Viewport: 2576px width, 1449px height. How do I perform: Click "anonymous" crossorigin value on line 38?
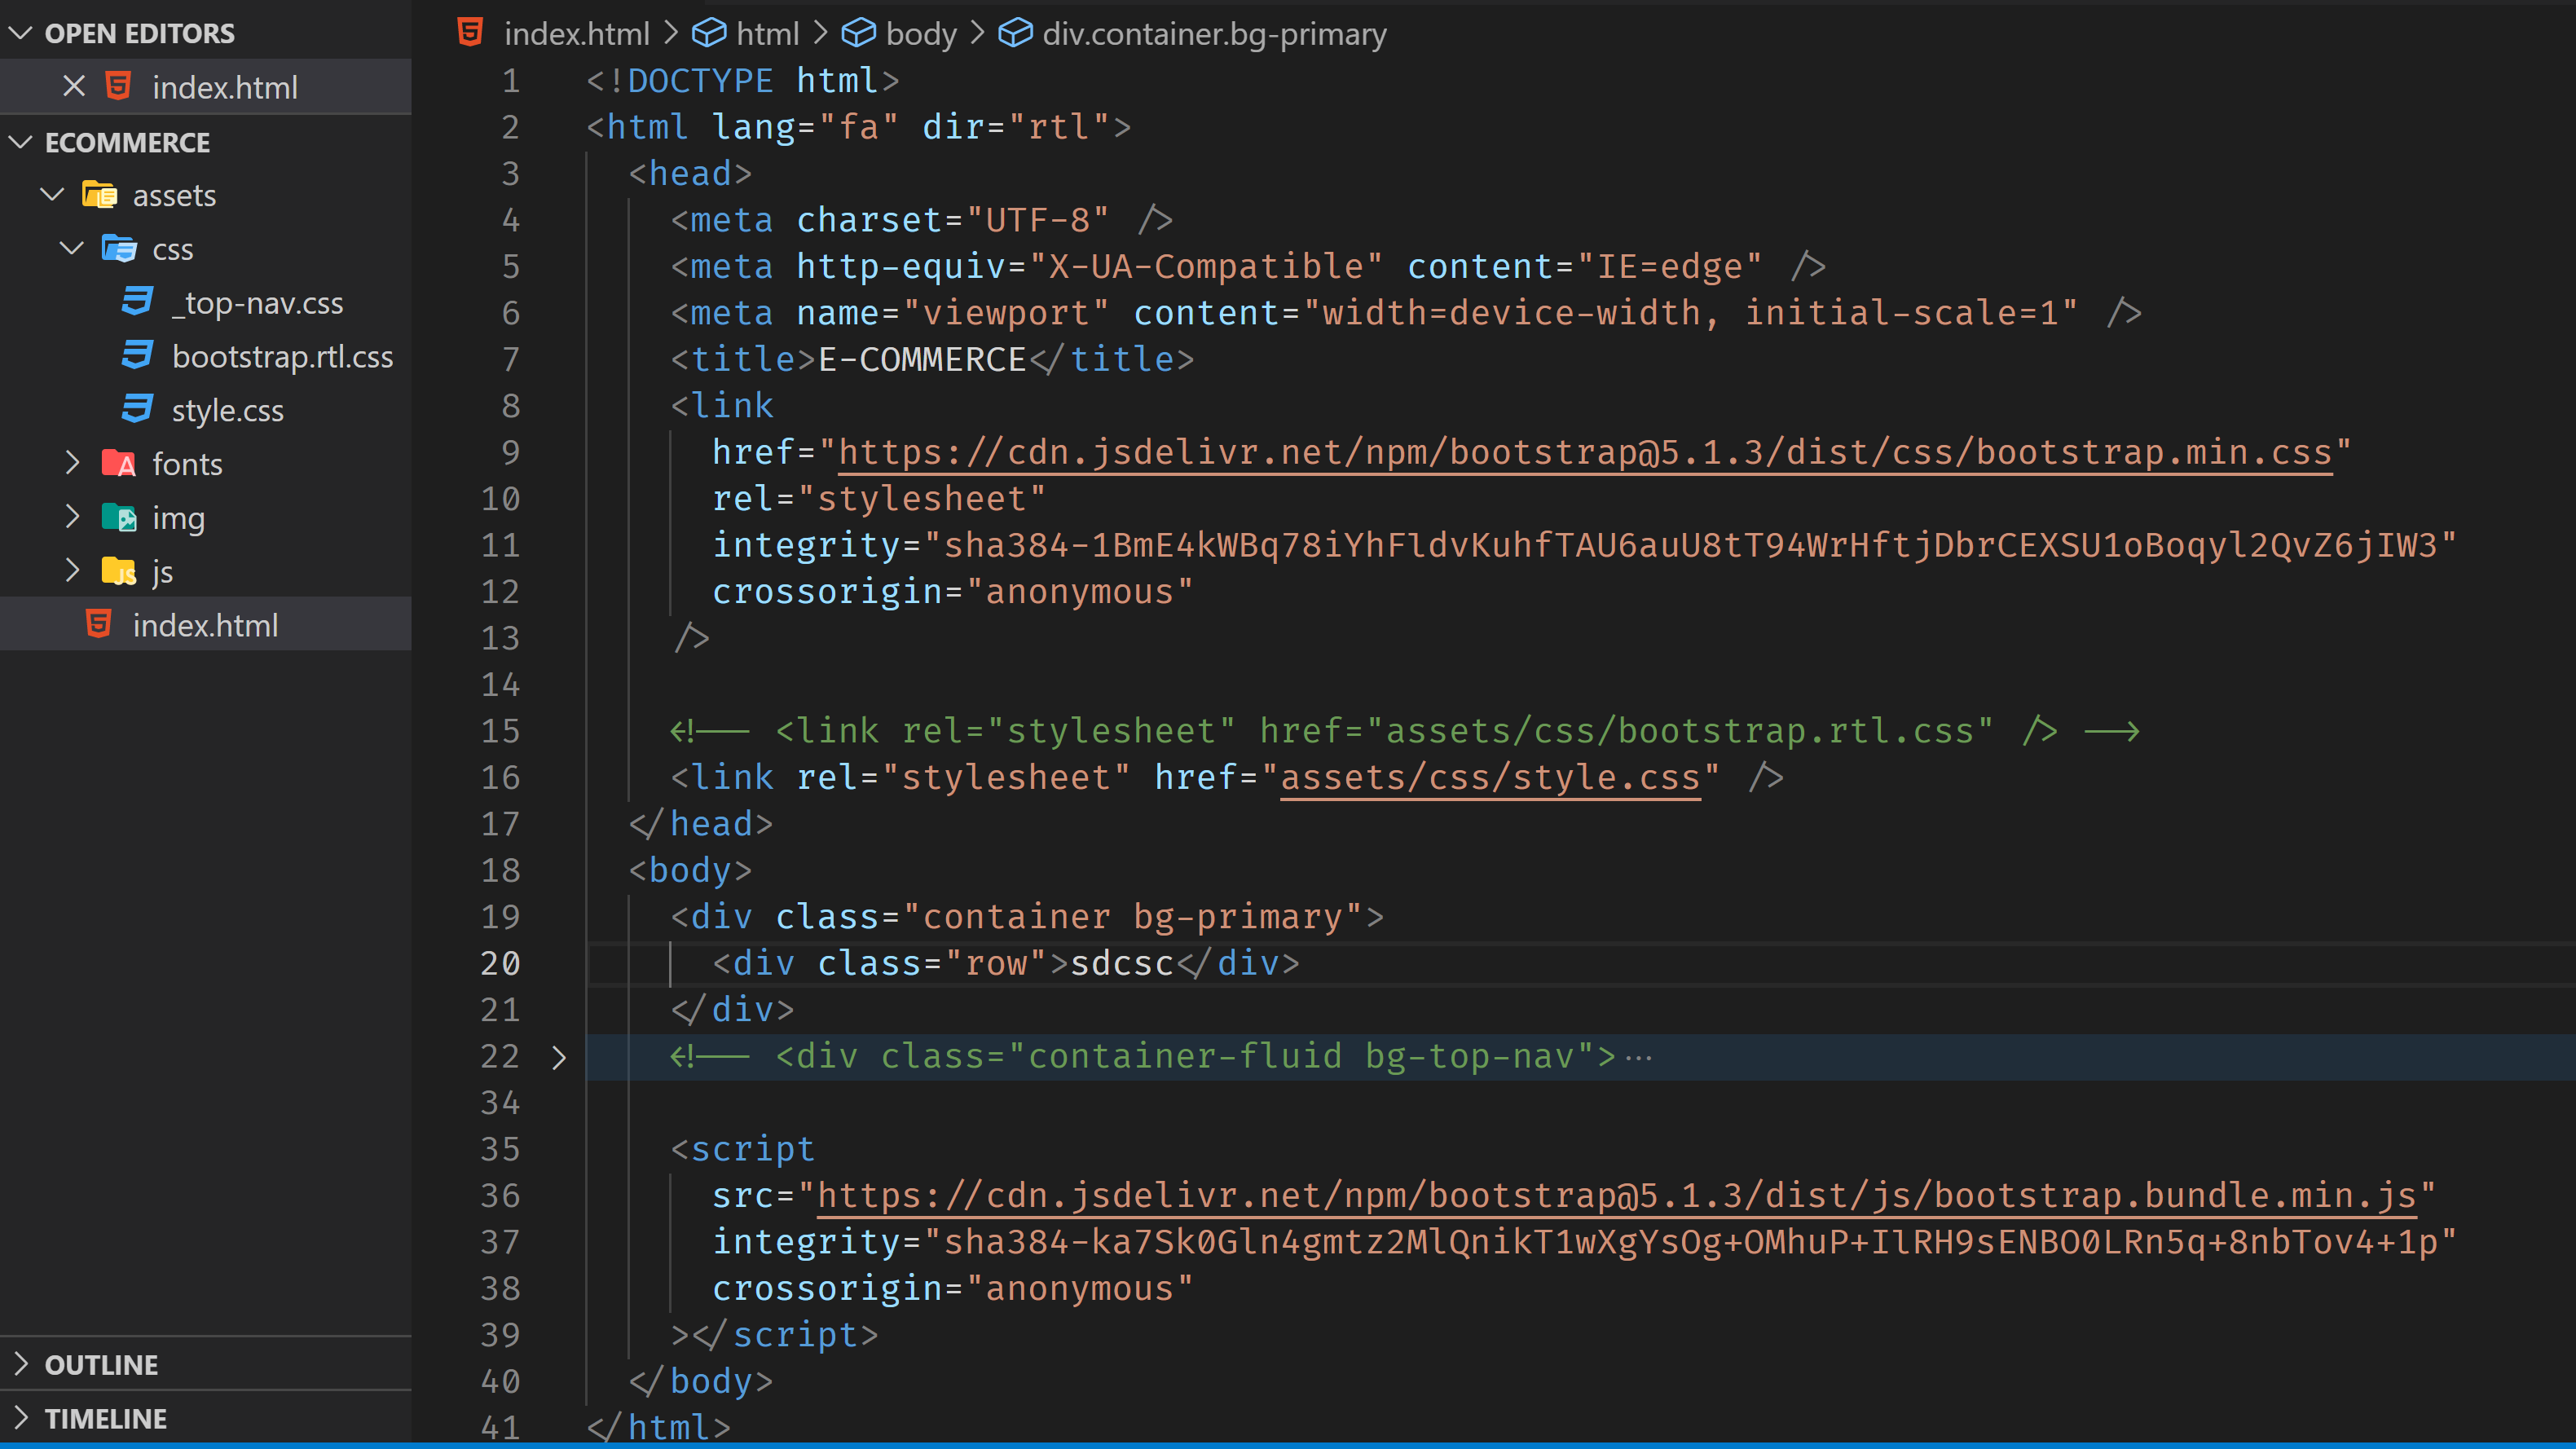point(1079,1288)
